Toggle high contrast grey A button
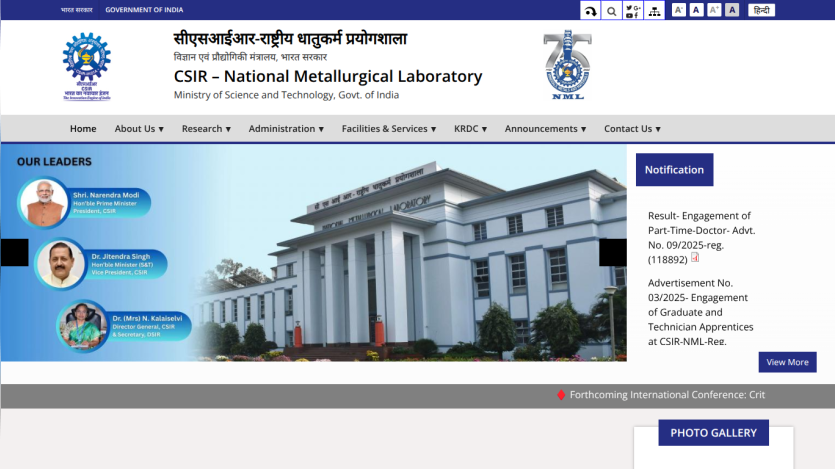Screen dimensions: 835x469 pos(732,10)
